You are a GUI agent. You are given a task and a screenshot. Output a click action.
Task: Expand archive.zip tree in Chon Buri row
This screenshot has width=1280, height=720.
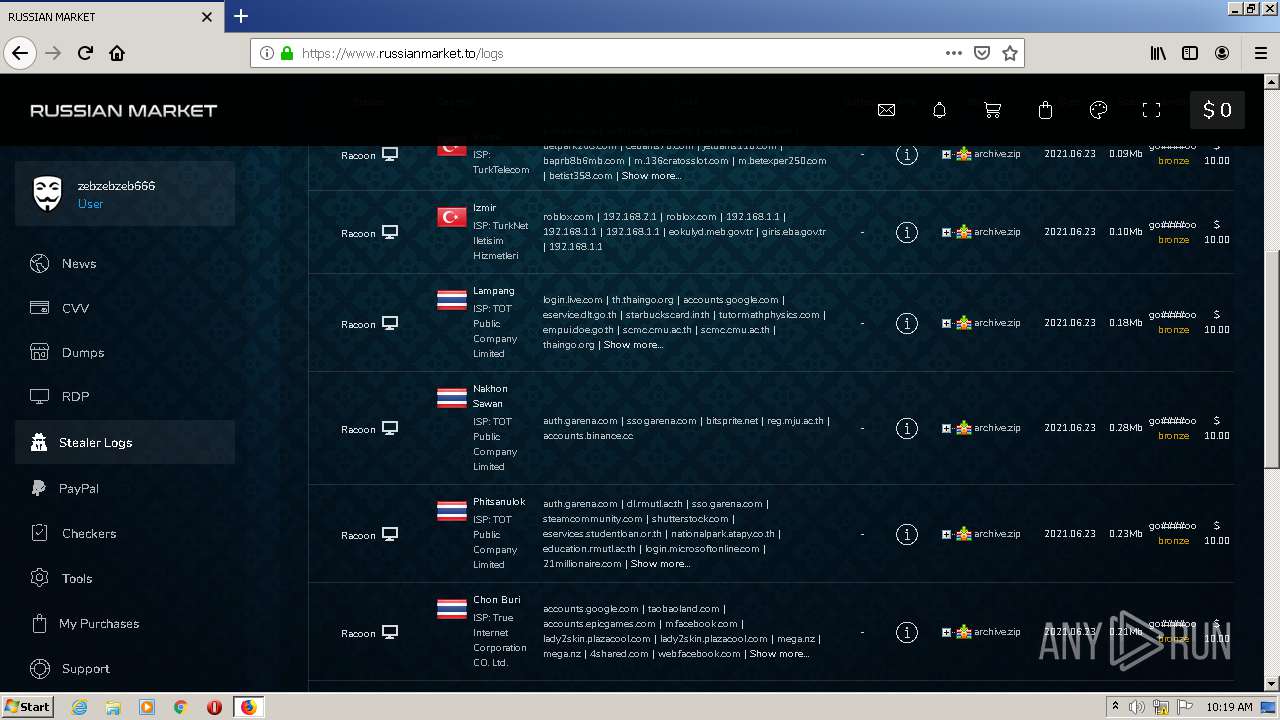tap(946, 632)
